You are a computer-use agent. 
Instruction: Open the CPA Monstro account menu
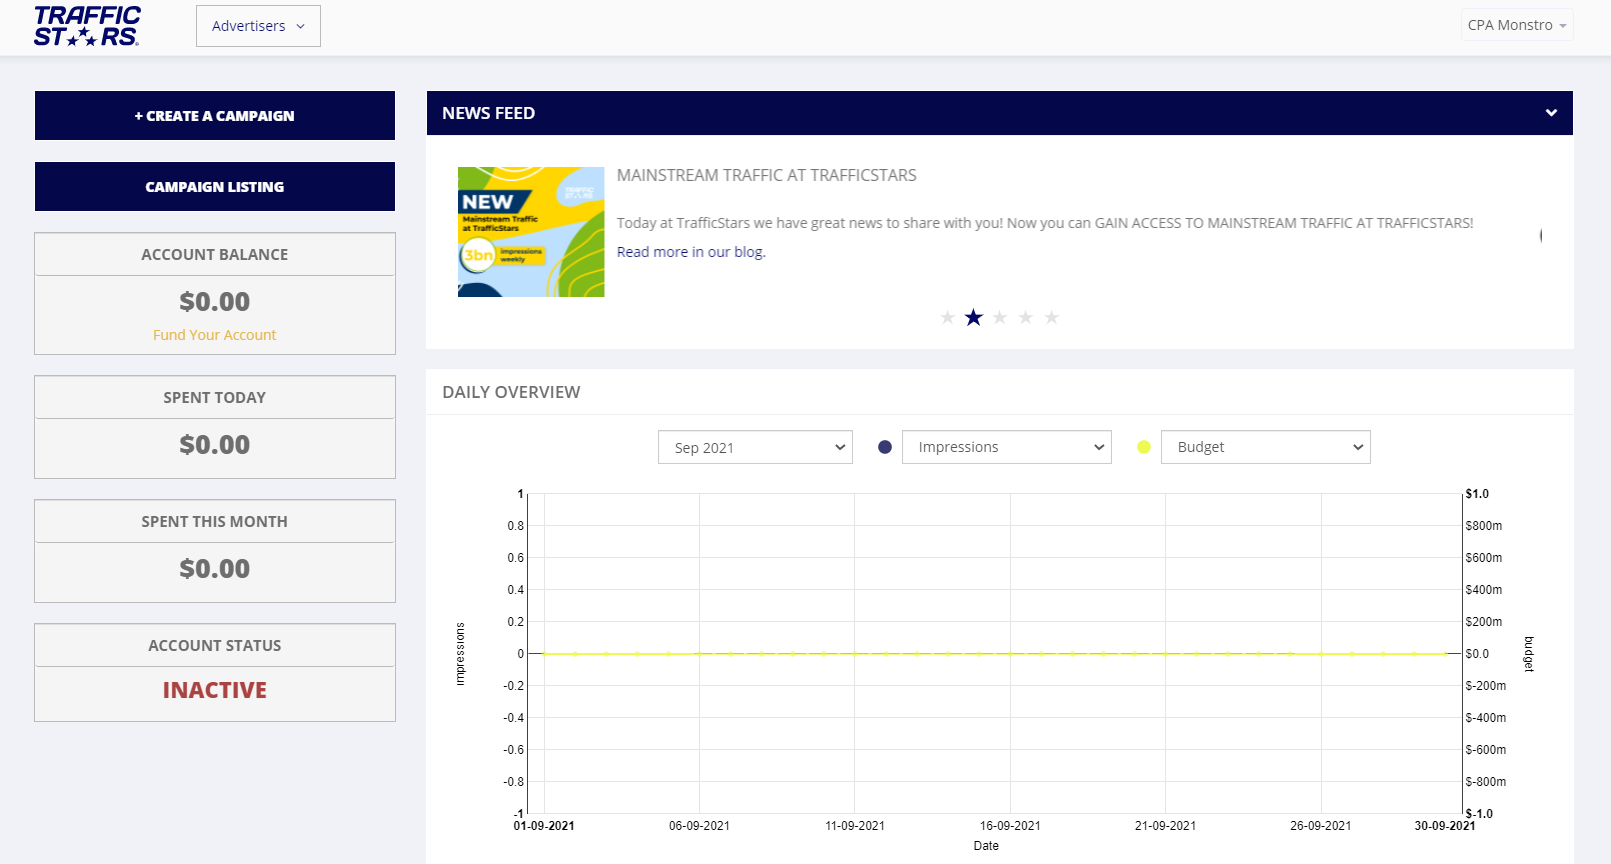[1517, 25]
